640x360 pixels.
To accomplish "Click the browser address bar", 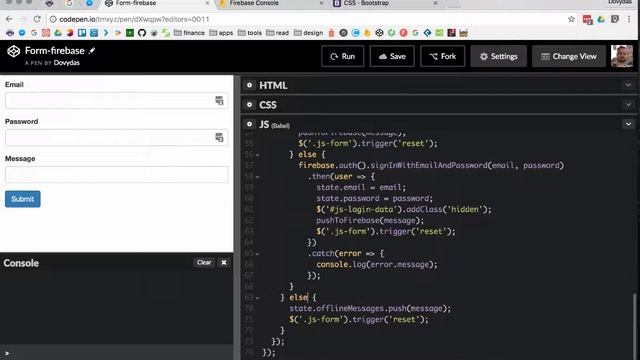I will click(306, 19).
